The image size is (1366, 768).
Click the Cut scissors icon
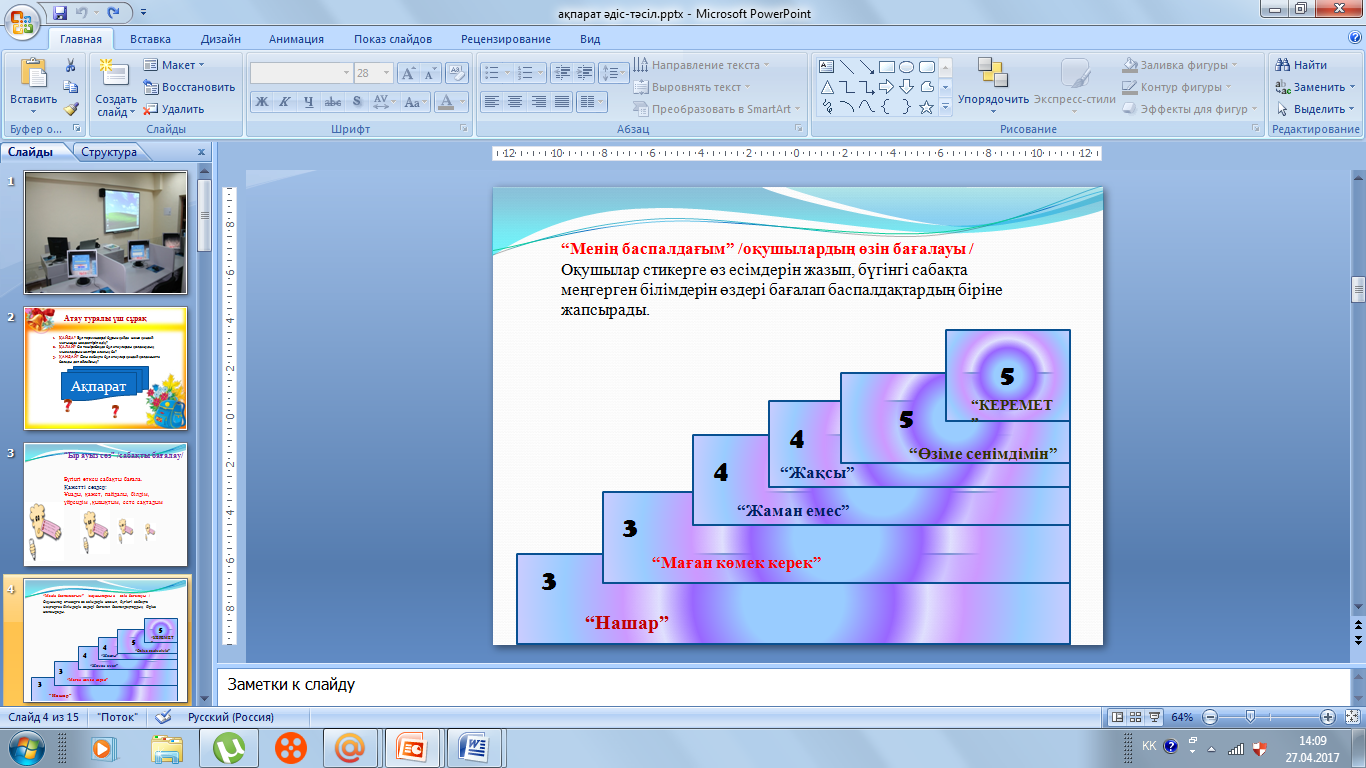71,65
